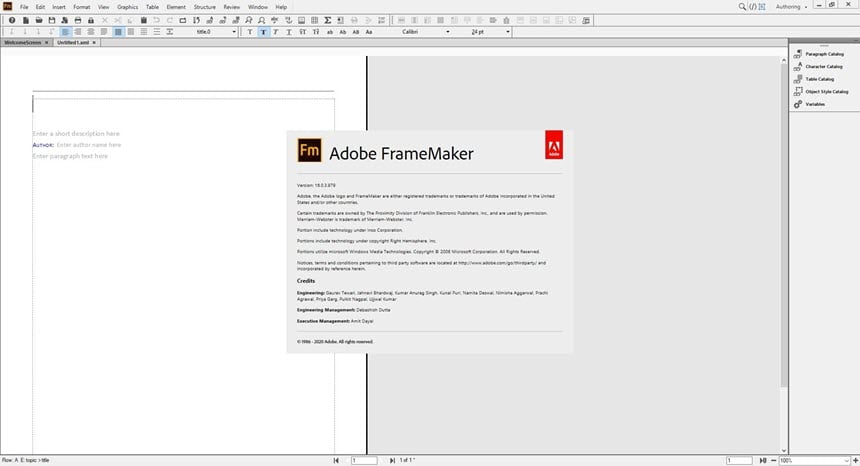Open the Help menu
The height and width of the screenshot is (466, 860).
(281, 7)
